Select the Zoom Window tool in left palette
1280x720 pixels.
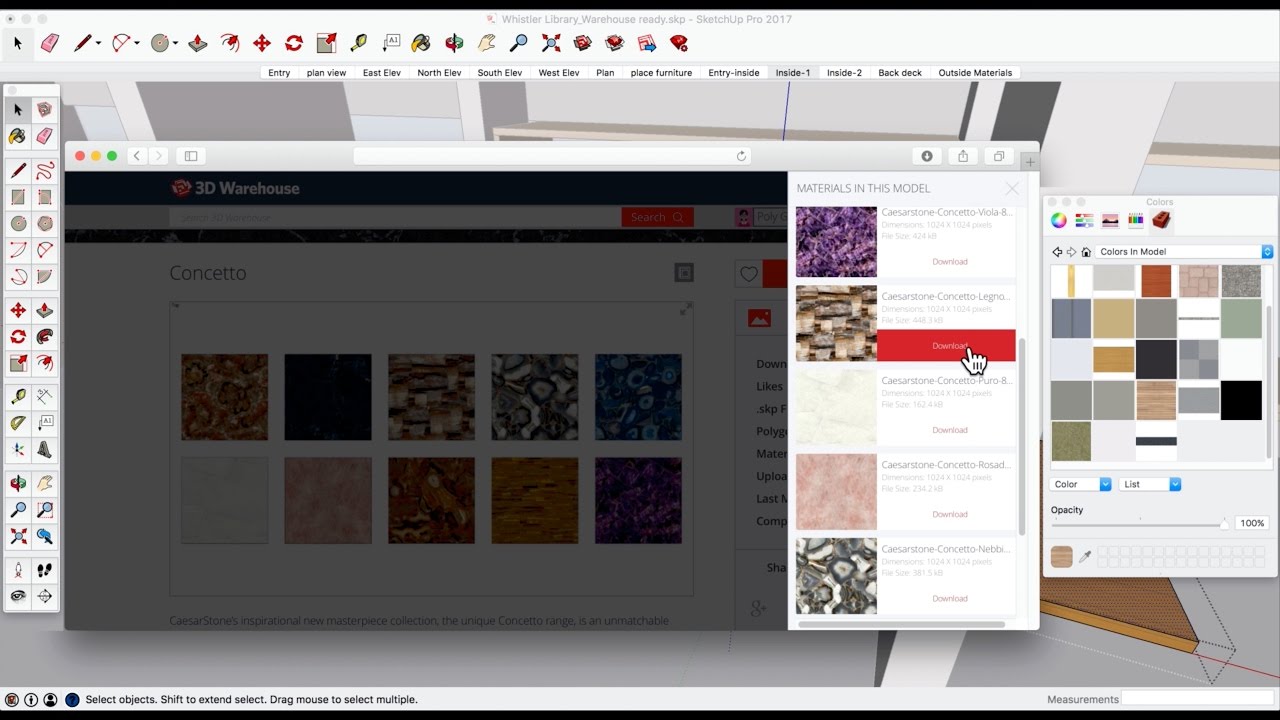(44, 510)
